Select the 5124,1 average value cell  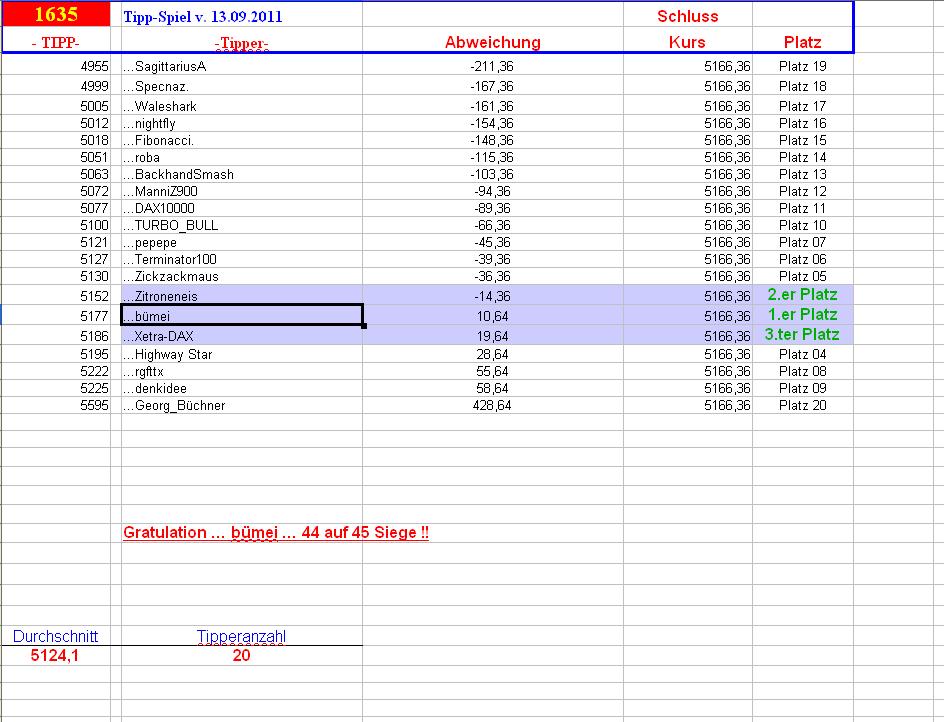tap(53, 655)
